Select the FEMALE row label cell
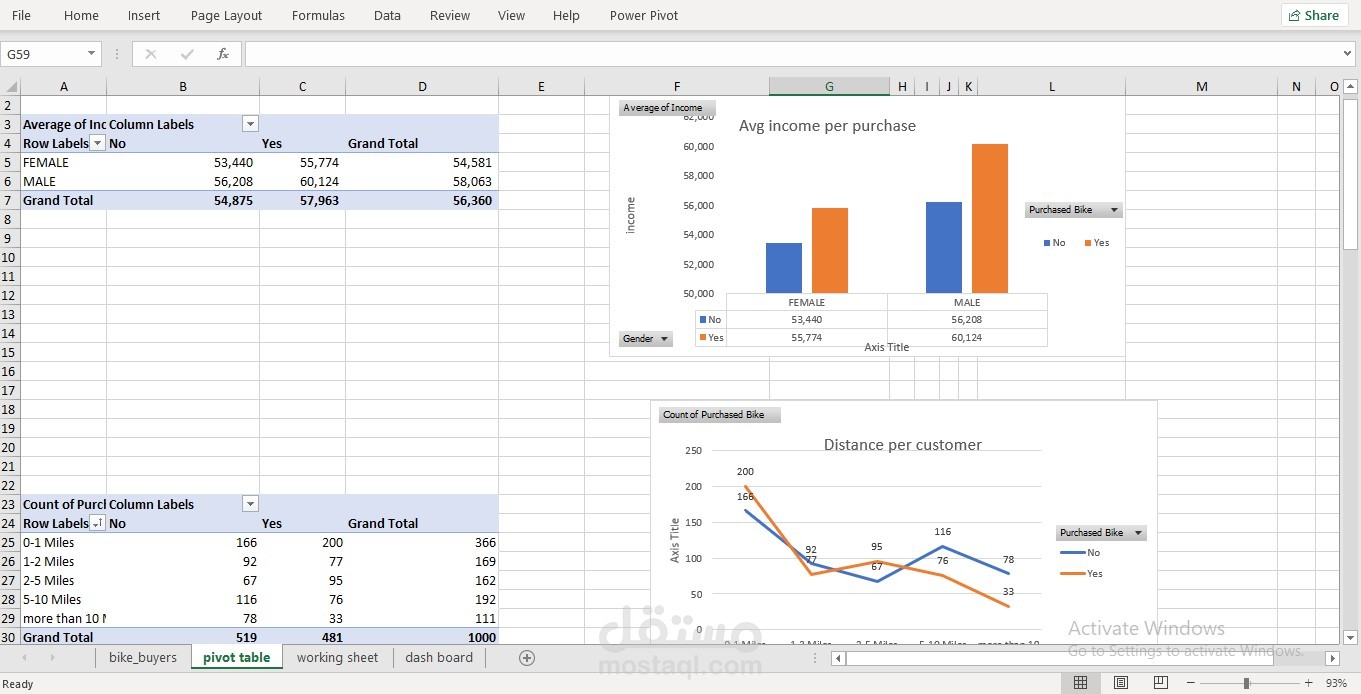 tap(64, 162)
